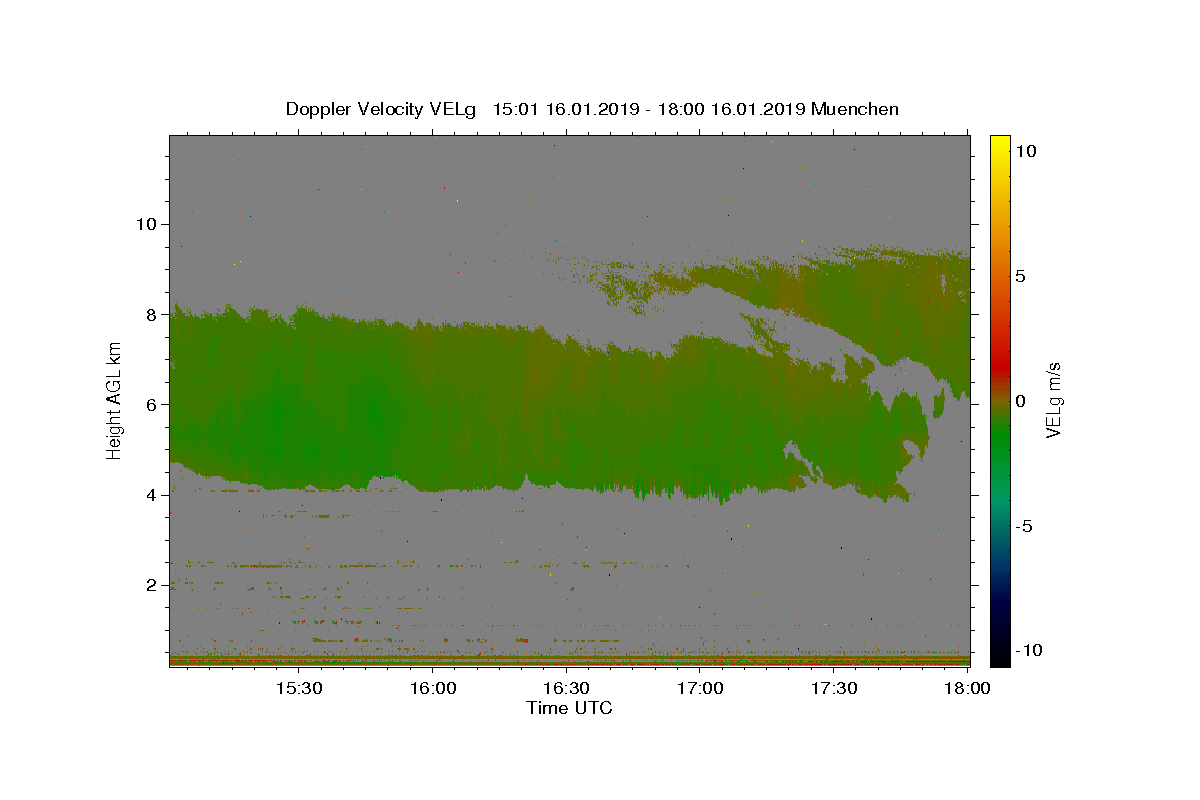Click the 16:30 time axis tick label

[x=566, y=689]
